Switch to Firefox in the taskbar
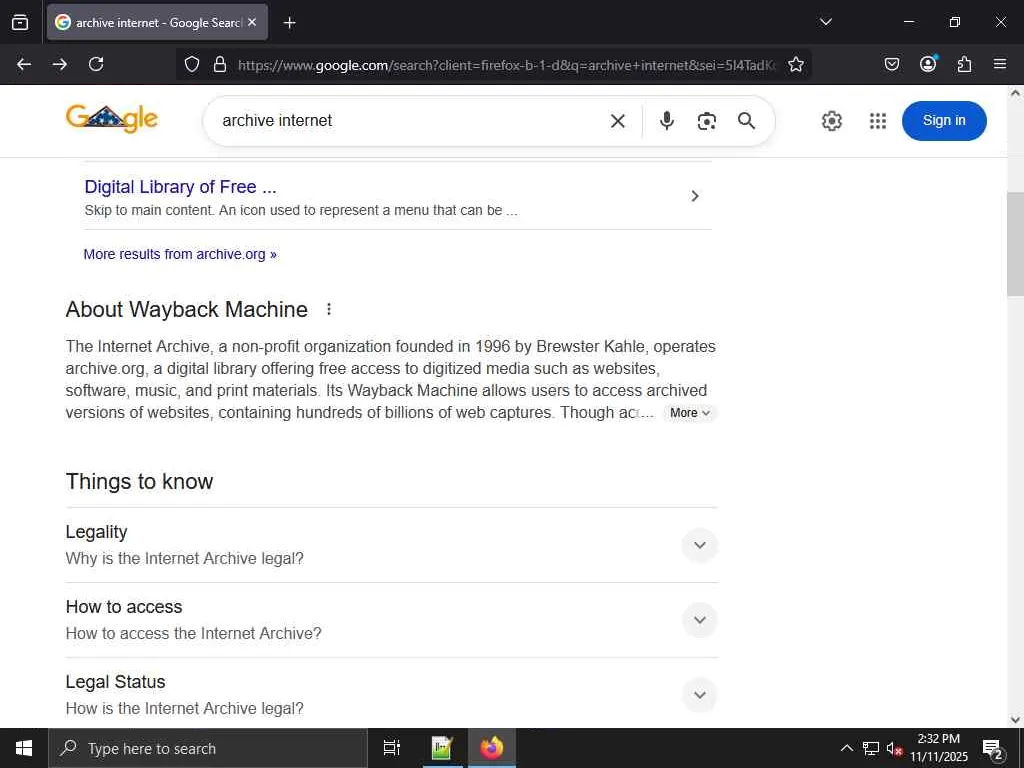This screenshot has width=1024, height=768. (x=492, y=748)
